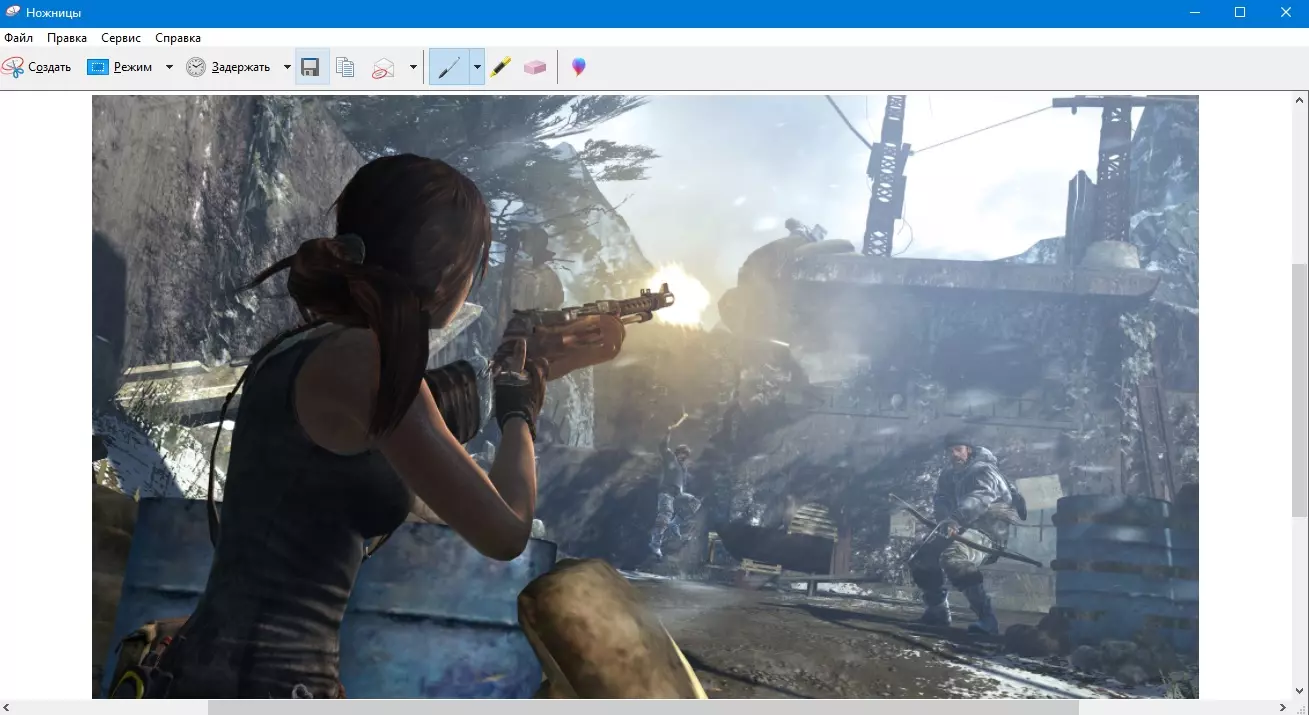The width and height of the screenshot is (1309, 715).
Task: Expand the Режим dropdown arrow
Action: pyautogui.click(x=169, y=67)
